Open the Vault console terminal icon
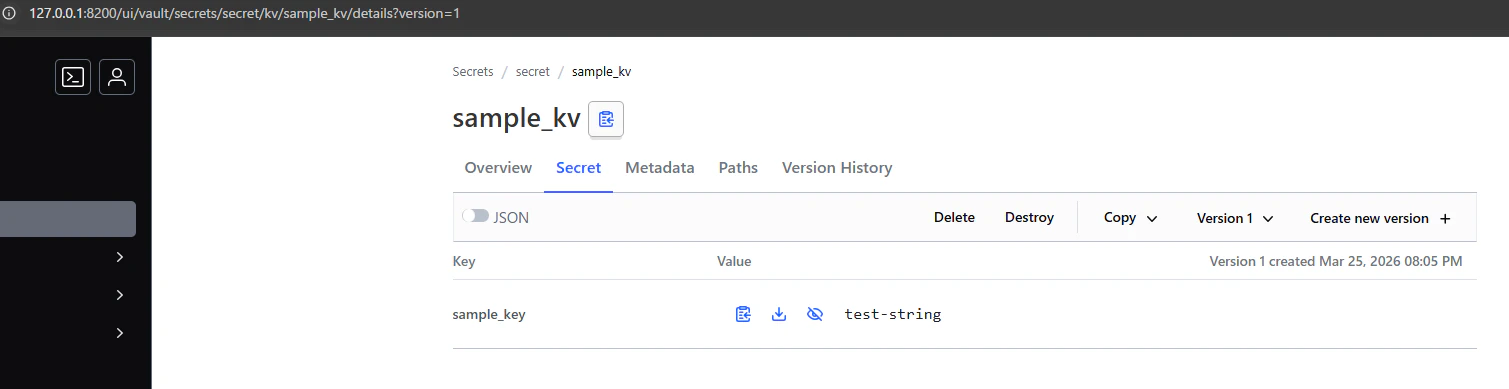This screenshot has width=1509, height=389. pyautogui.click(x=73, y=77)
